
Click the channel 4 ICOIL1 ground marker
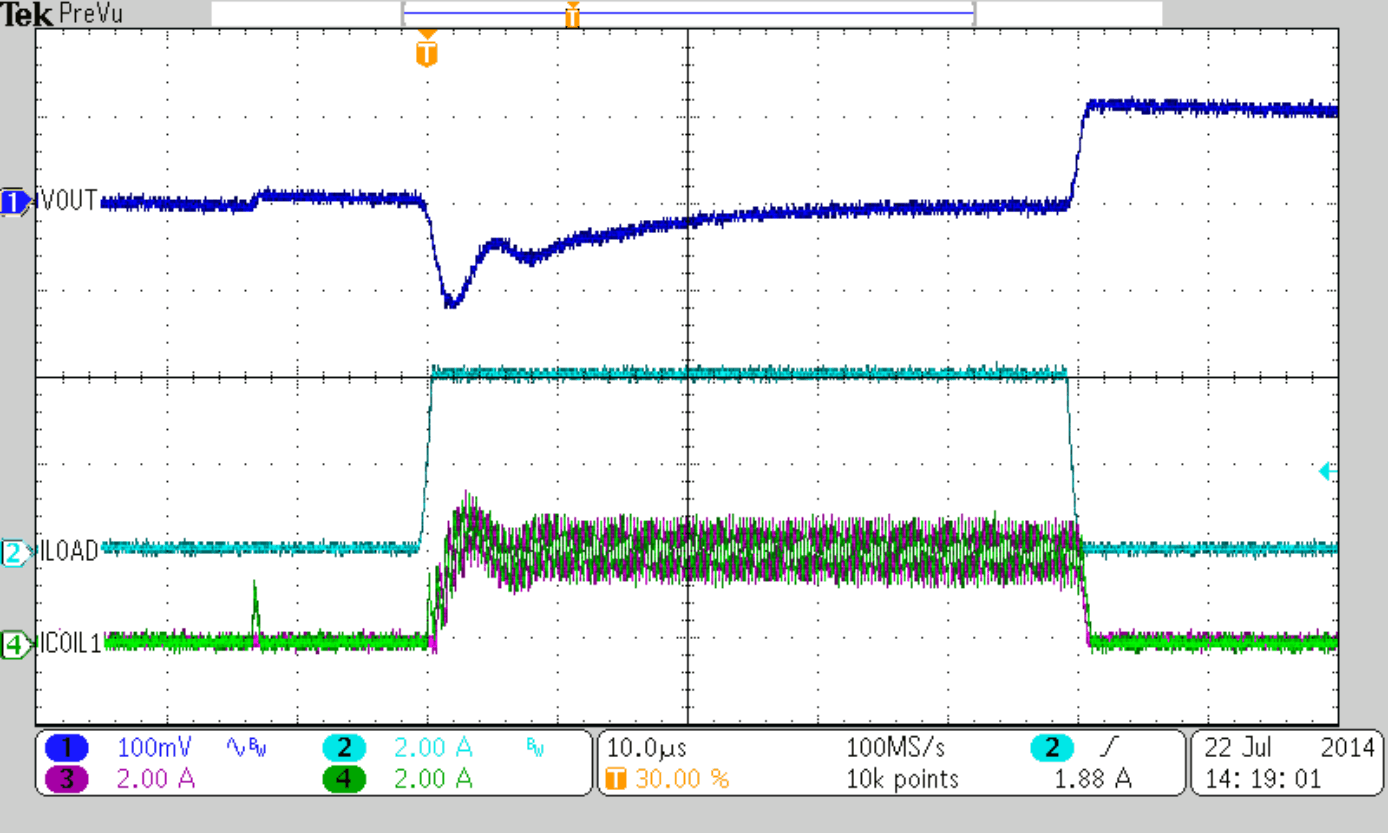click(x=15, y=645)
